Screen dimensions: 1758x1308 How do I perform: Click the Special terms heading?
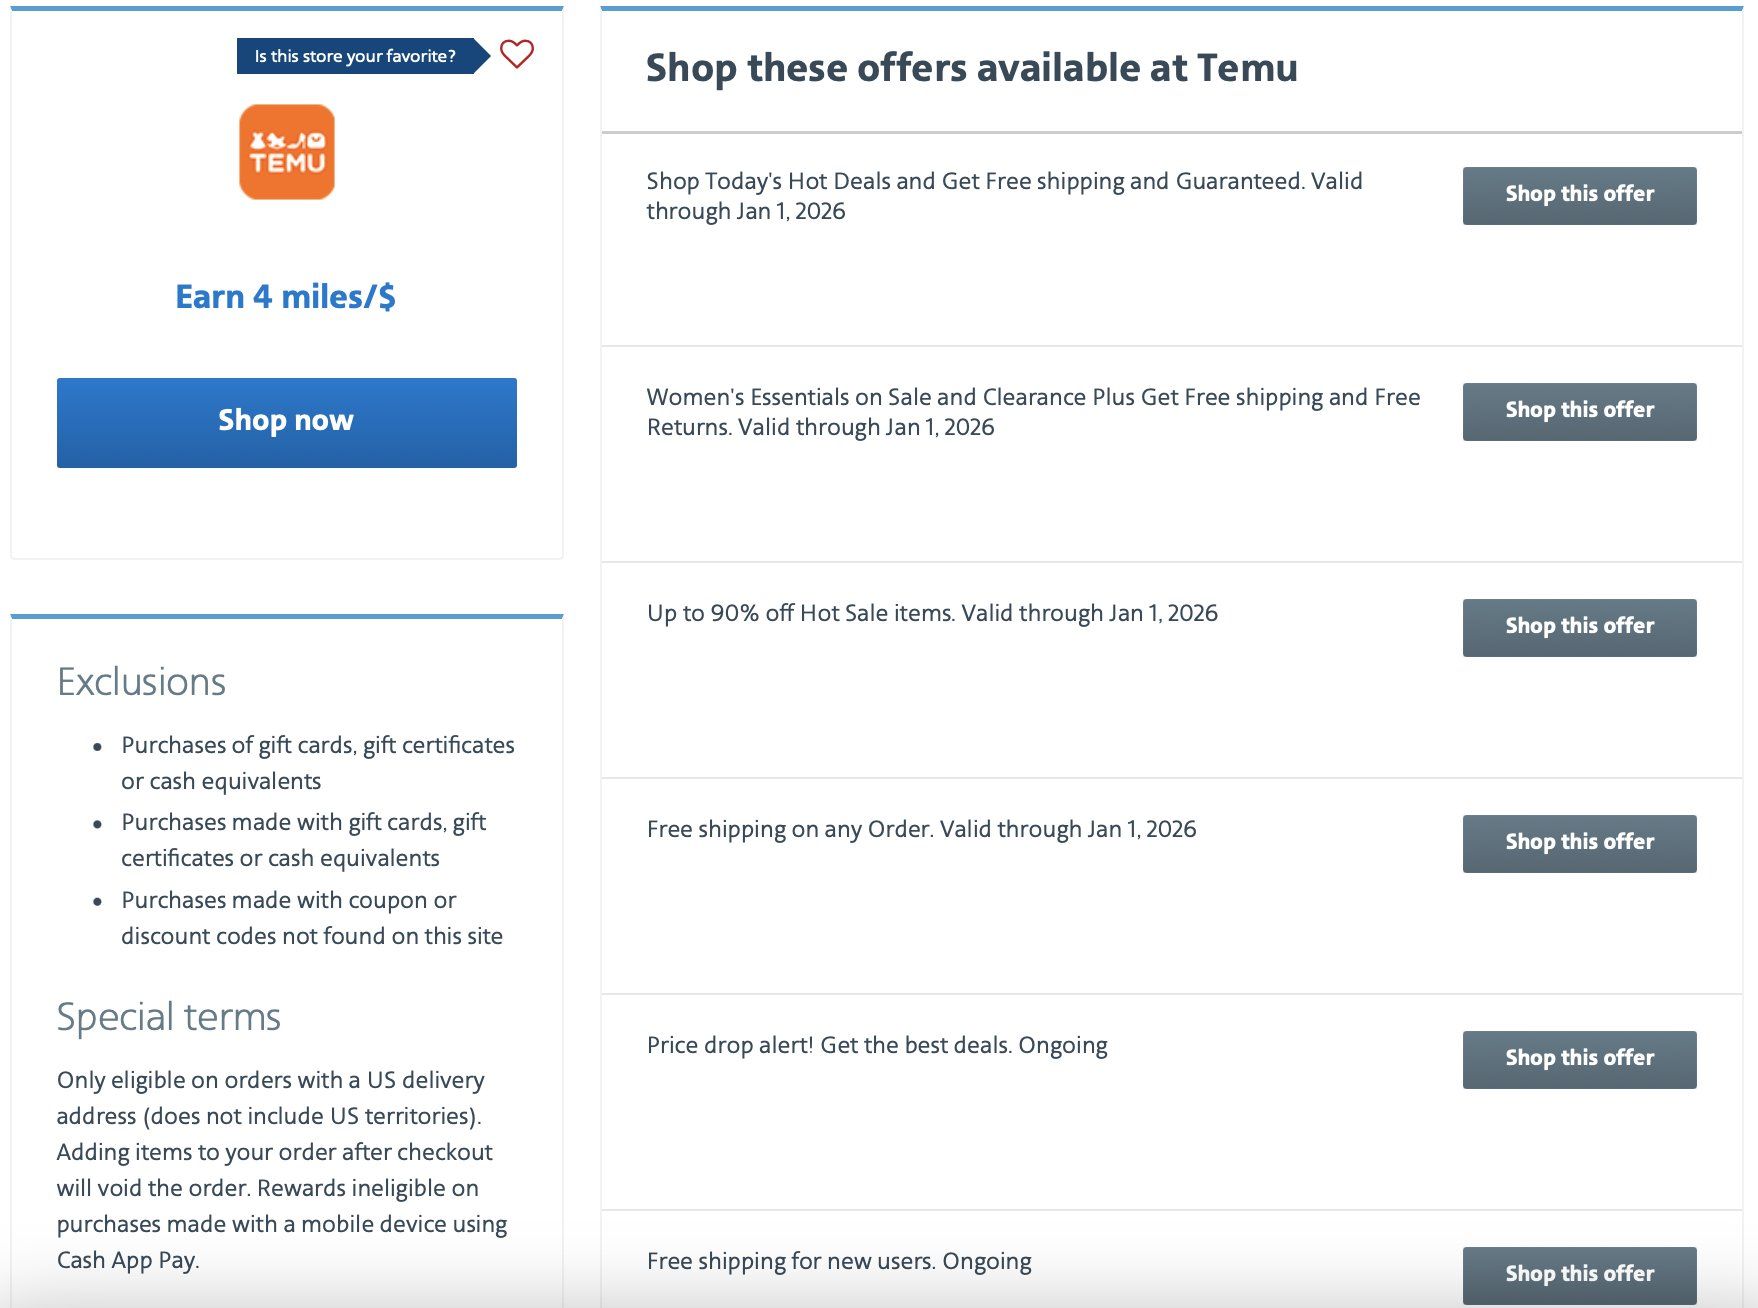[169, 1017]
